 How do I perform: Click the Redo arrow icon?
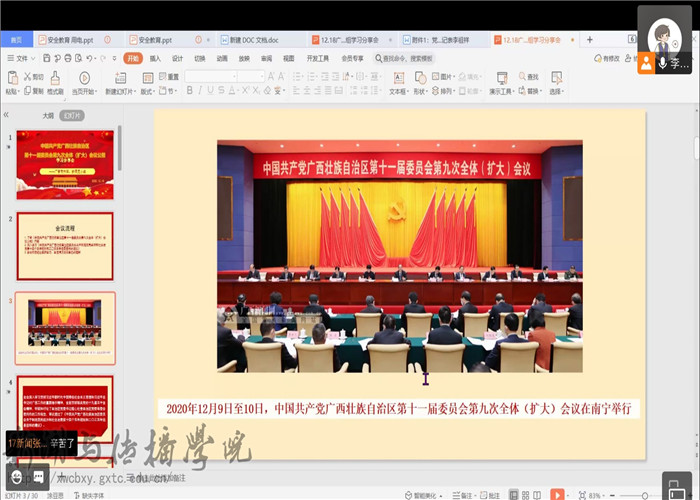[x=103, y=58]
